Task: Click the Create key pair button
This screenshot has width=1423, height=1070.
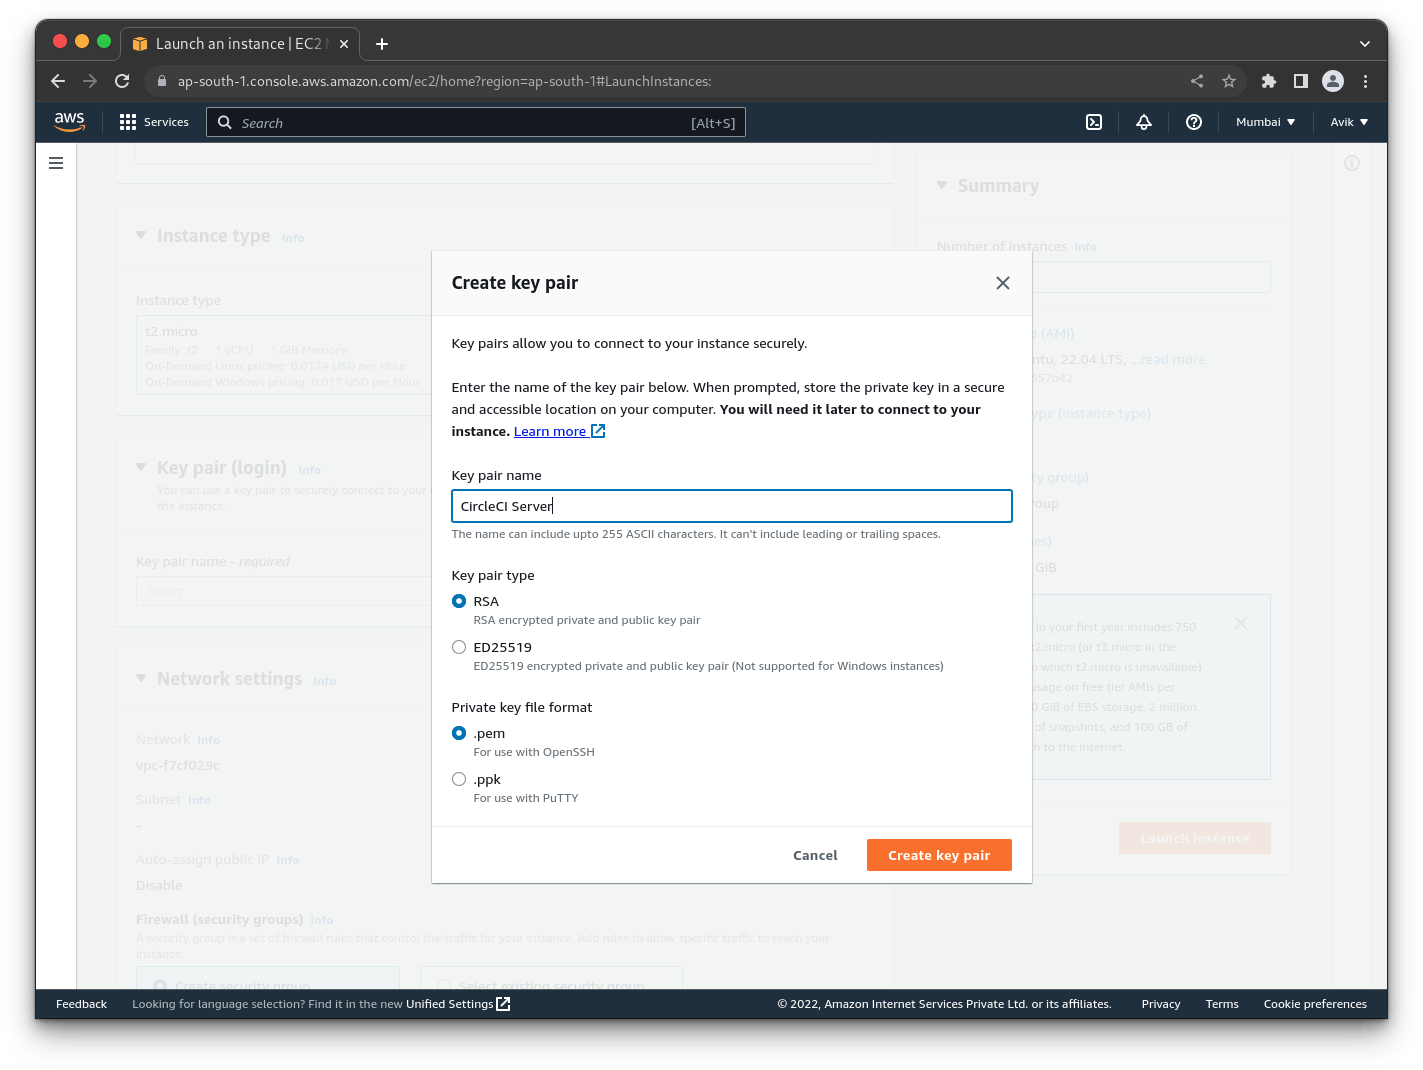Action: pos(938,855)
